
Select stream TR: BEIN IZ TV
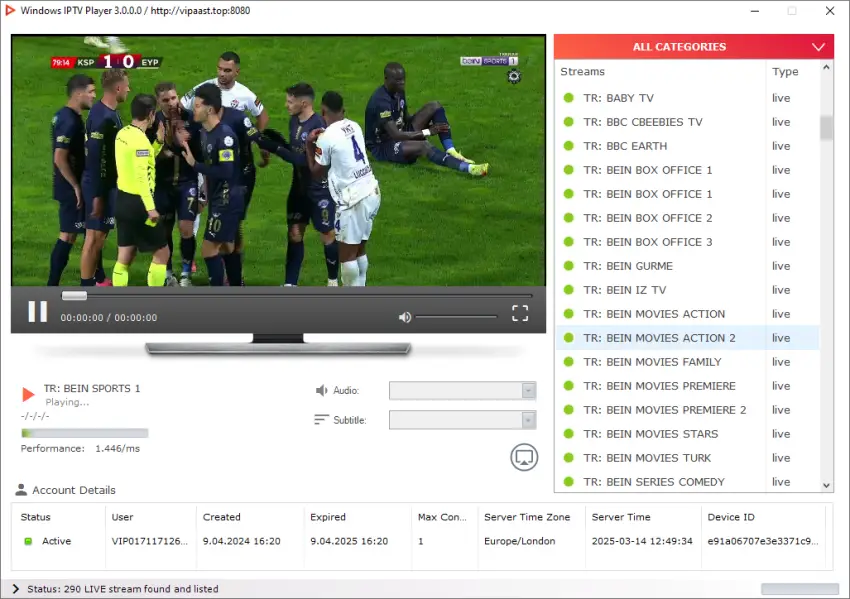point(687,290)
